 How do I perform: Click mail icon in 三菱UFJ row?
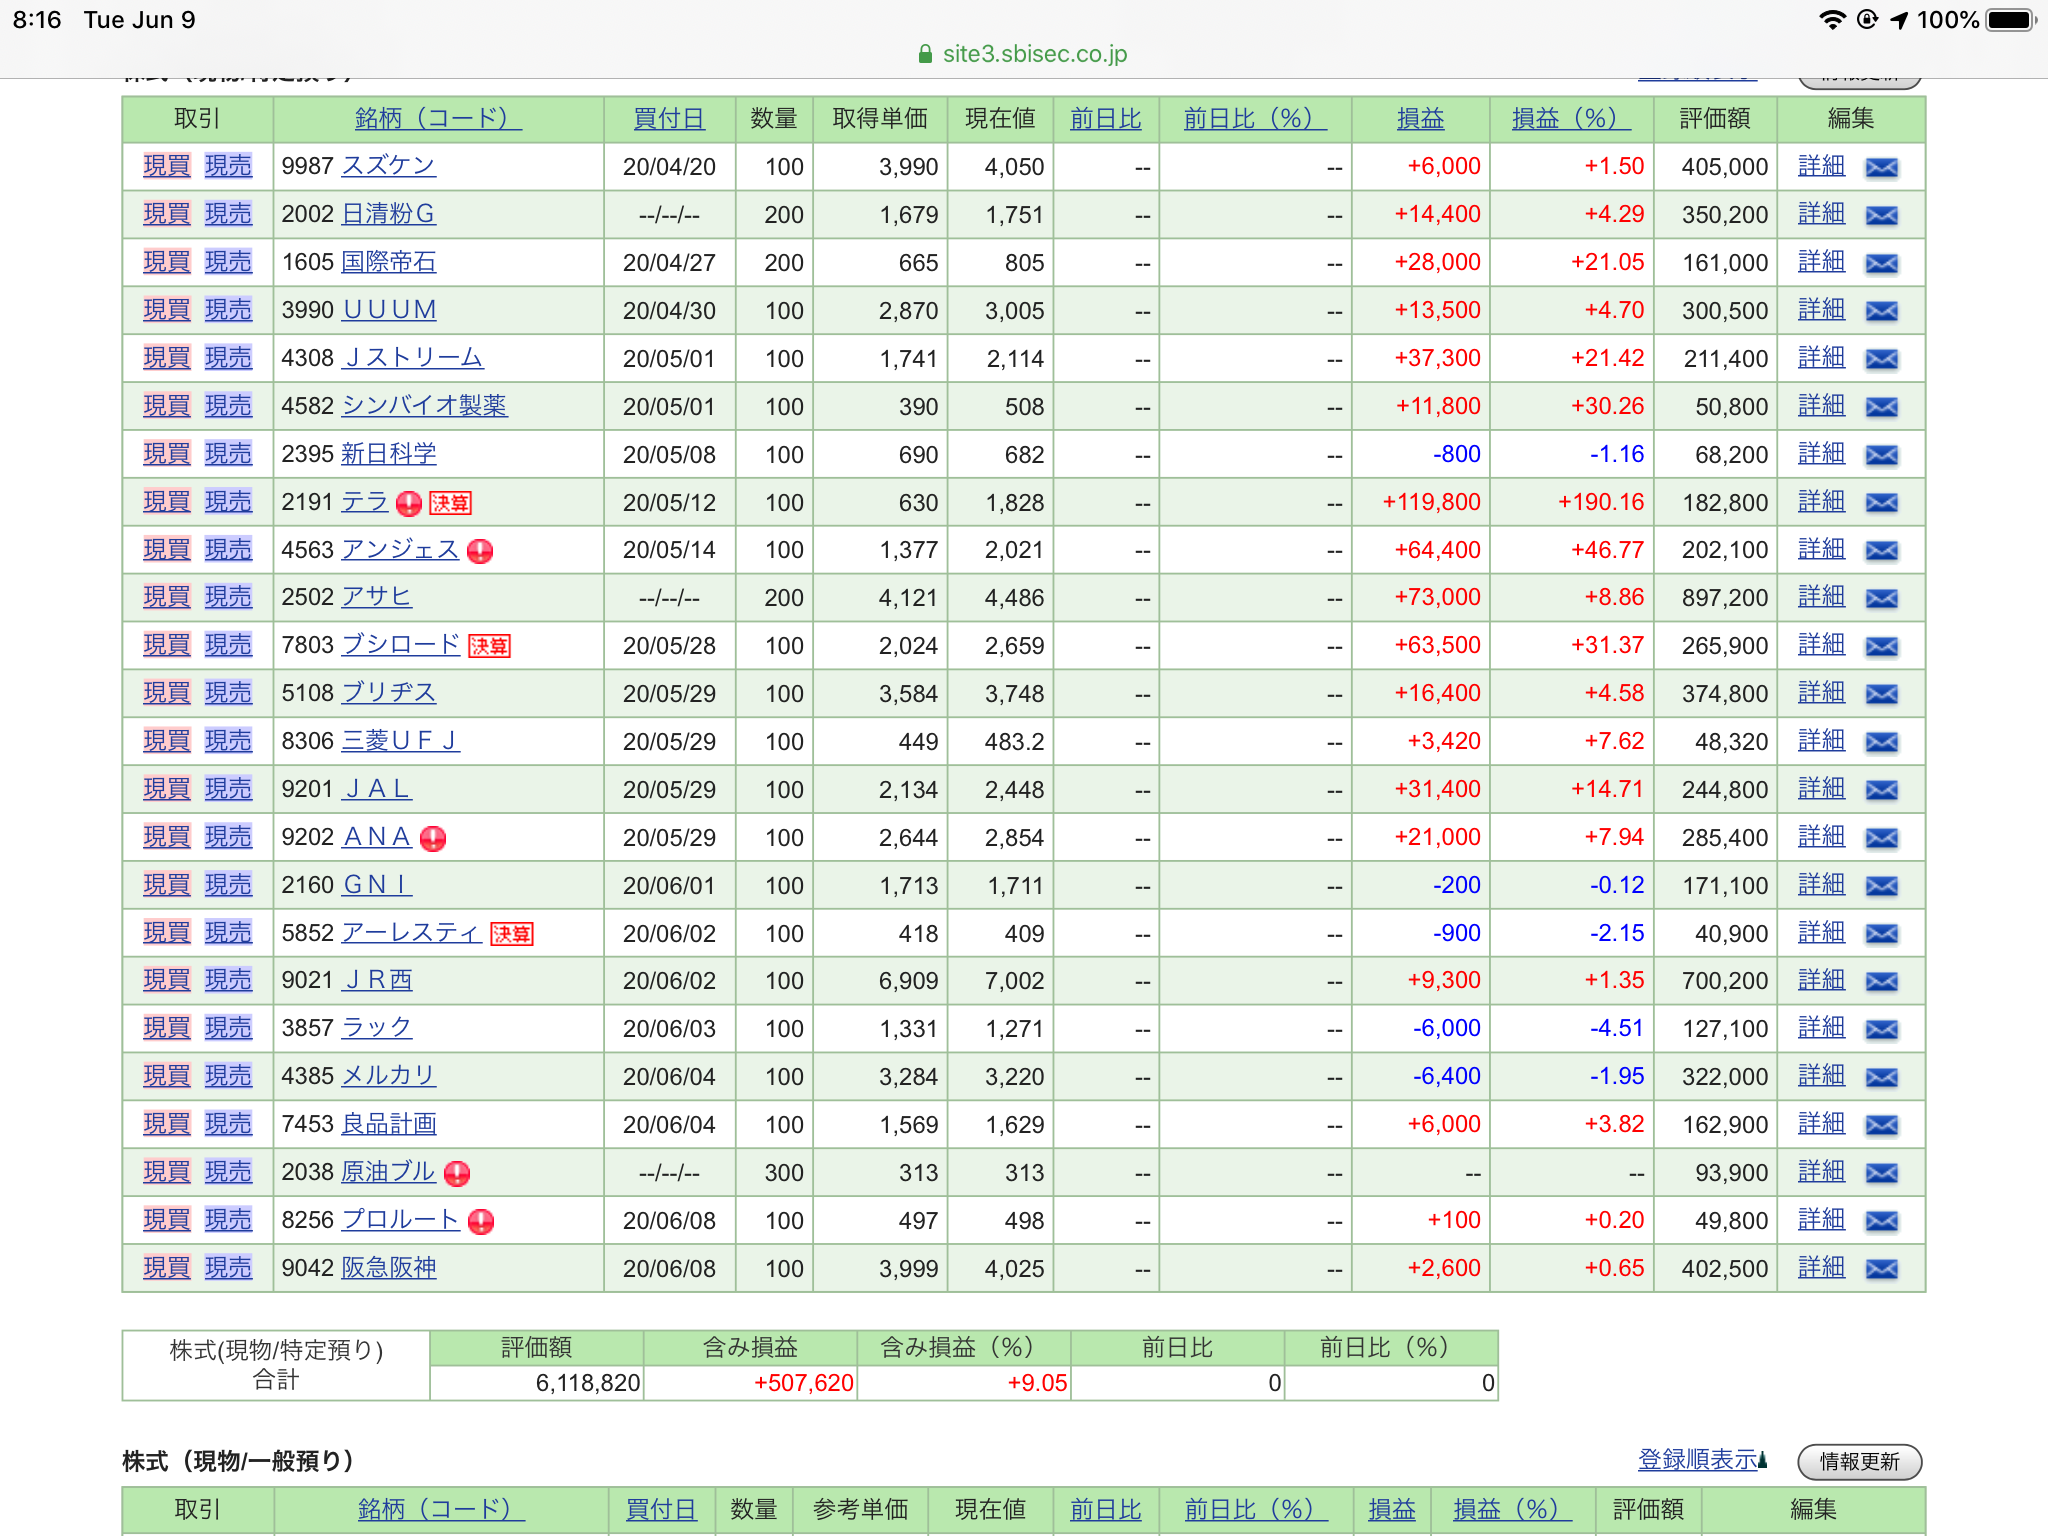tap(1881, 742)
